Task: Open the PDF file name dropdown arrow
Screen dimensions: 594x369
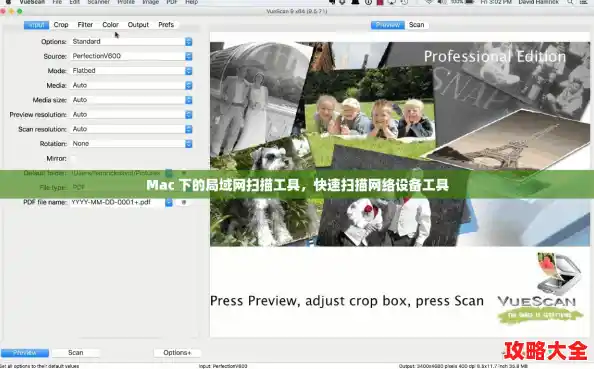Action: click(169, 203)
